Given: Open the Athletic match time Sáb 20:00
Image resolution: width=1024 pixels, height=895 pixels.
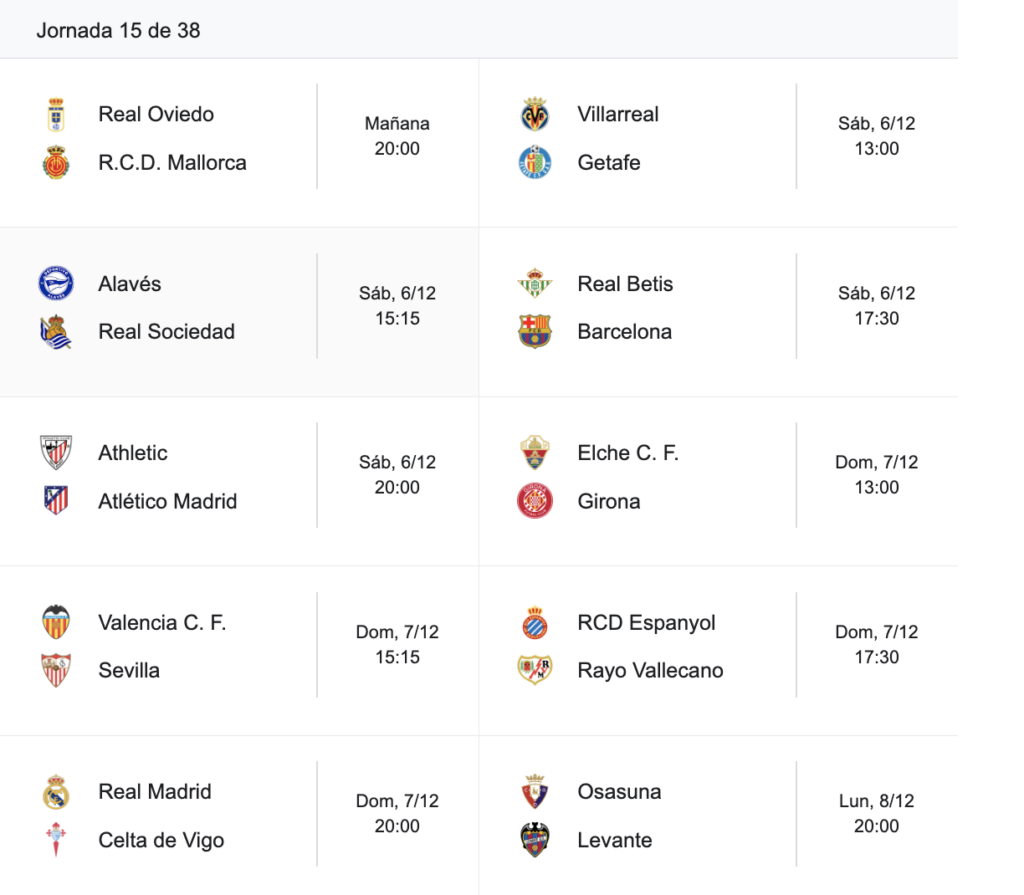Looking at the screenshot, I should pyautogui.click(x=397, y=475).
